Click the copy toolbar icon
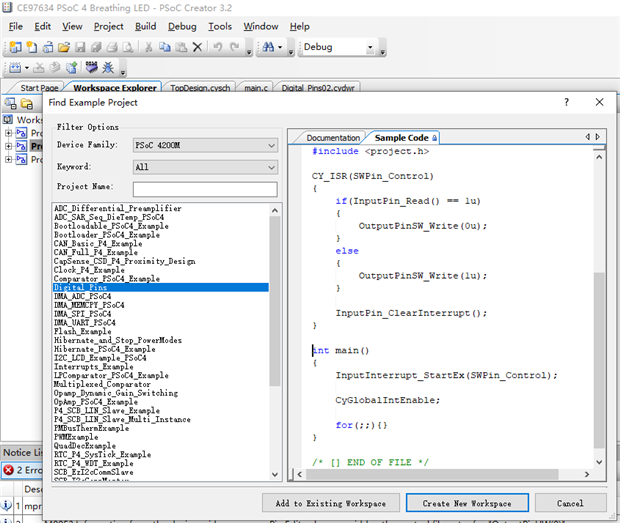620x523 pixels. coord(164,47)
